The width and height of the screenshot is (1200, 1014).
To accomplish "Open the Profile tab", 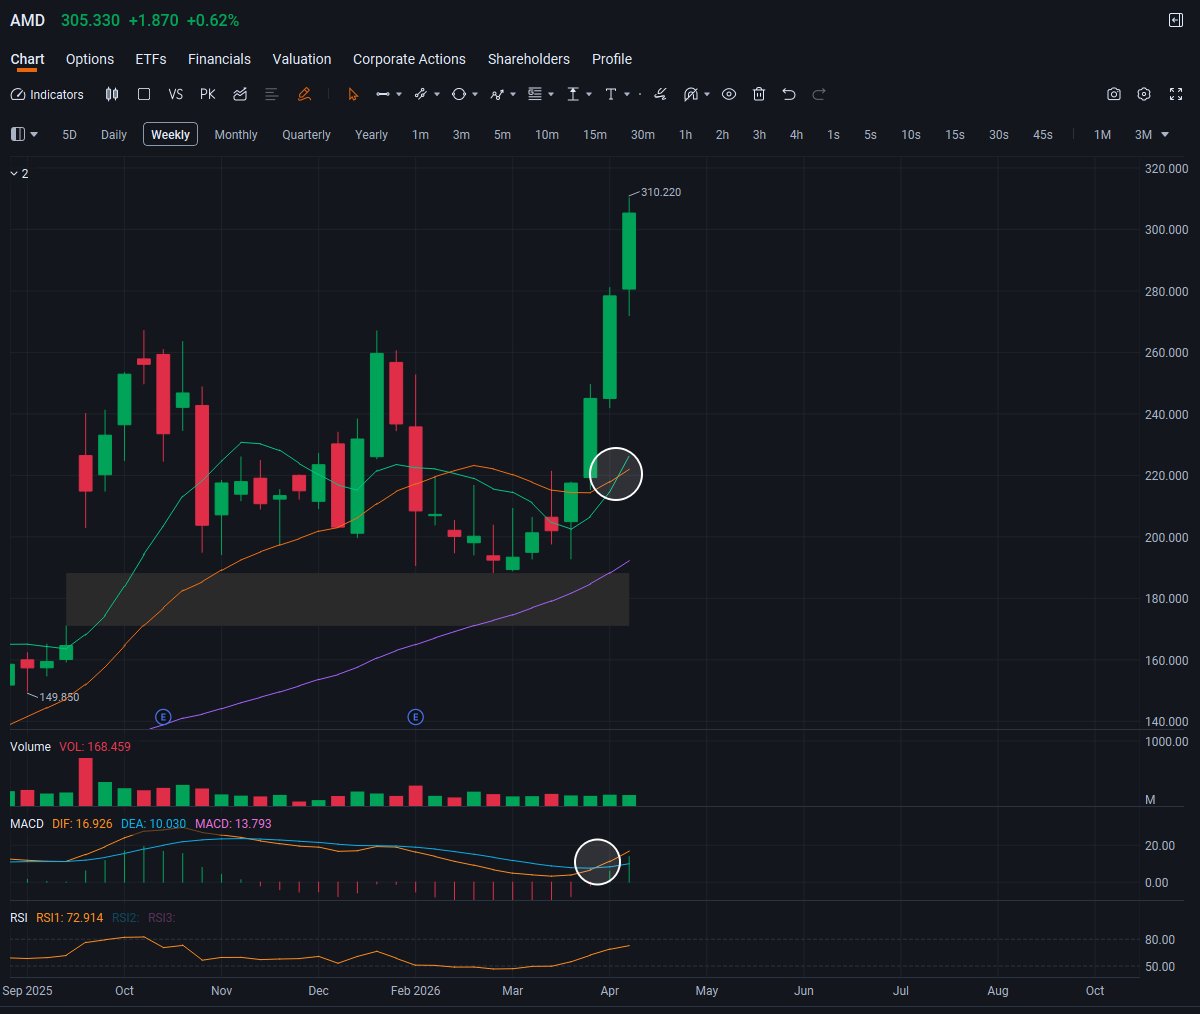I will 612,59.
